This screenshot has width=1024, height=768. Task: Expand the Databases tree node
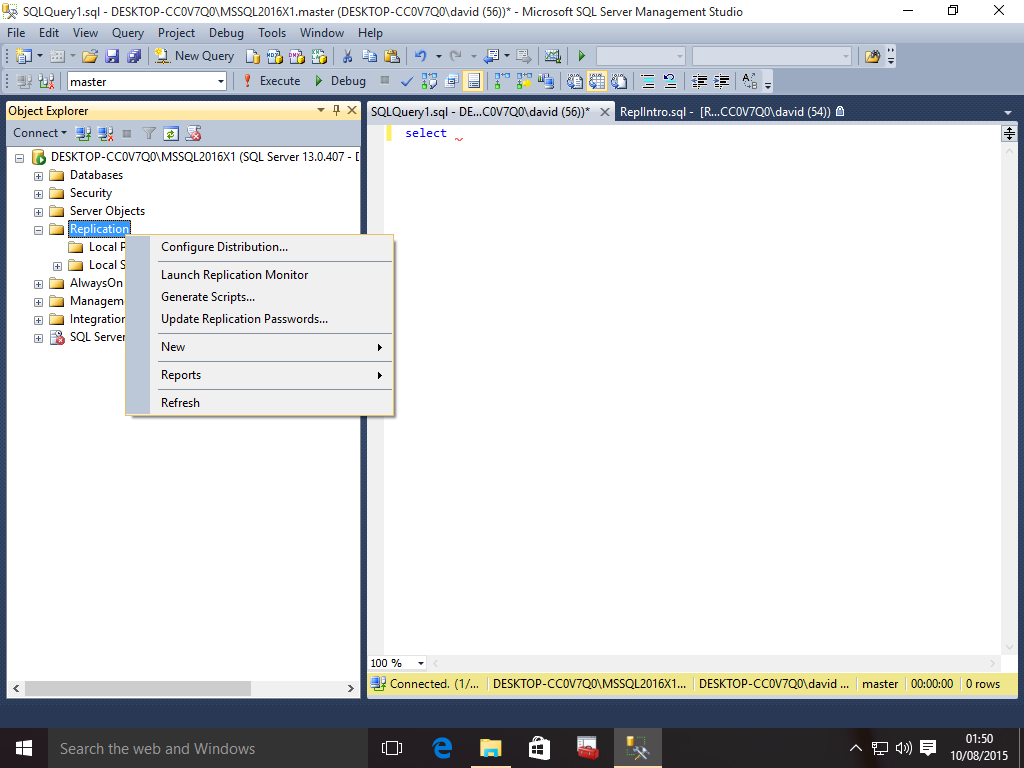[38, 176]
